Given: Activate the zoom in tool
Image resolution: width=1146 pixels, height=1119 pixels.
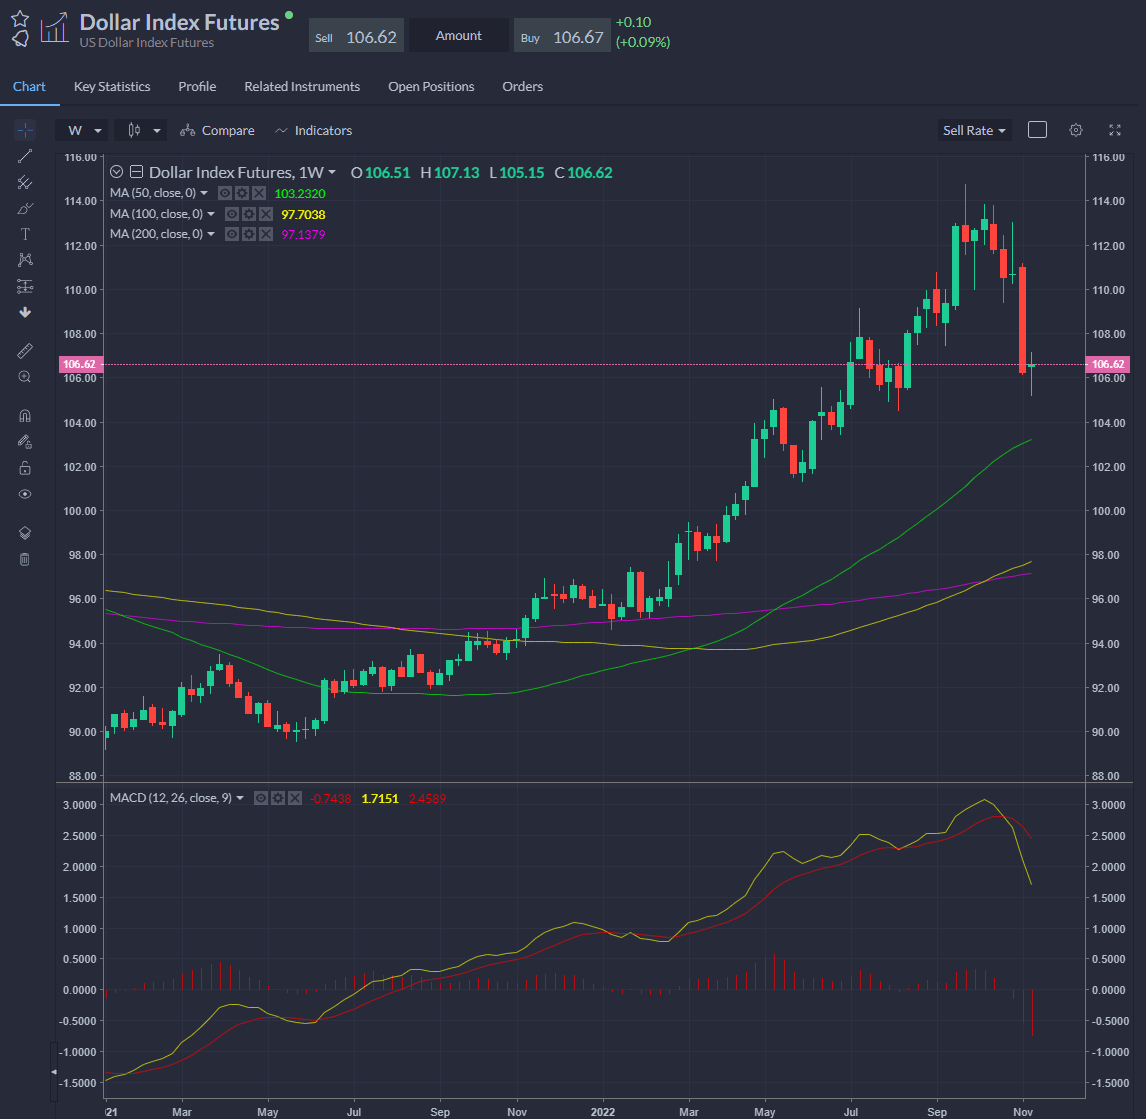Looking at the screenshot, I should pyautogui.click(x=25, y=377).
